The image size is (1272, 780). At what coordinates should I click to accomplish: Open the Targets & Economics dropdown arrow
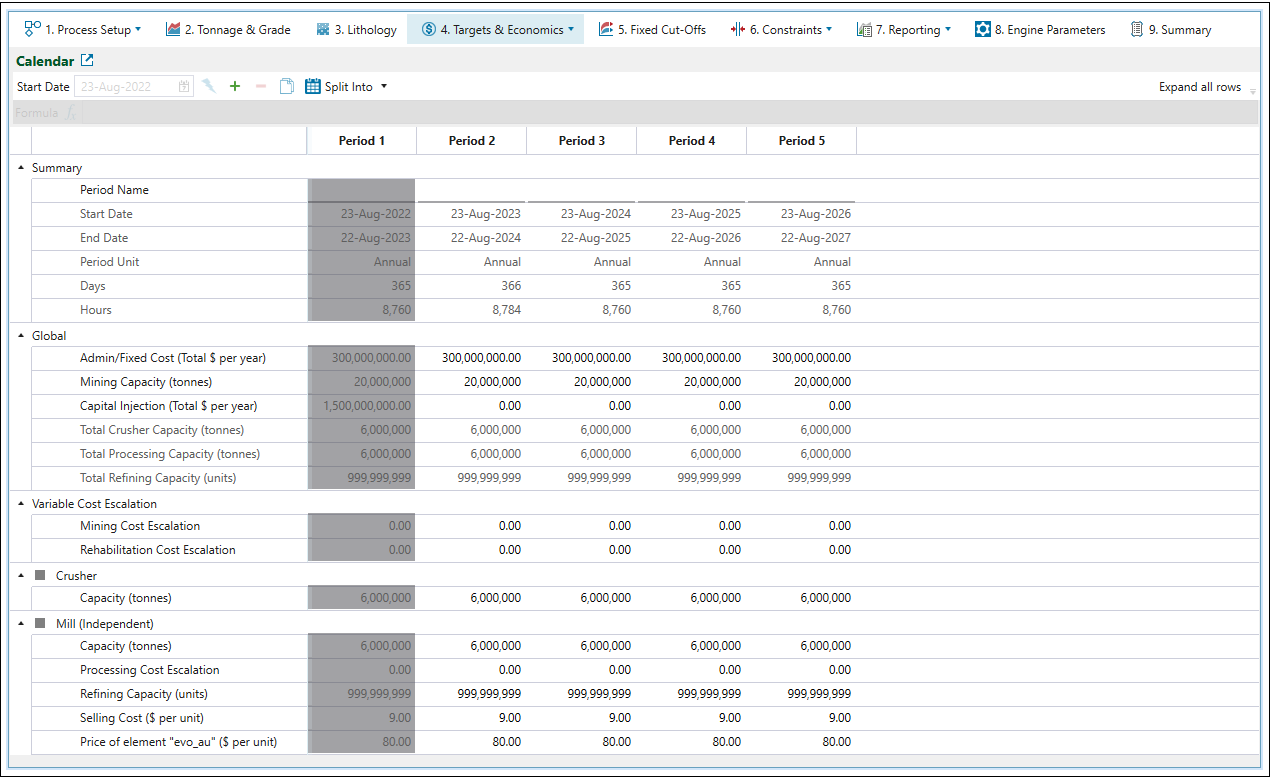click(x=571, y=30)
